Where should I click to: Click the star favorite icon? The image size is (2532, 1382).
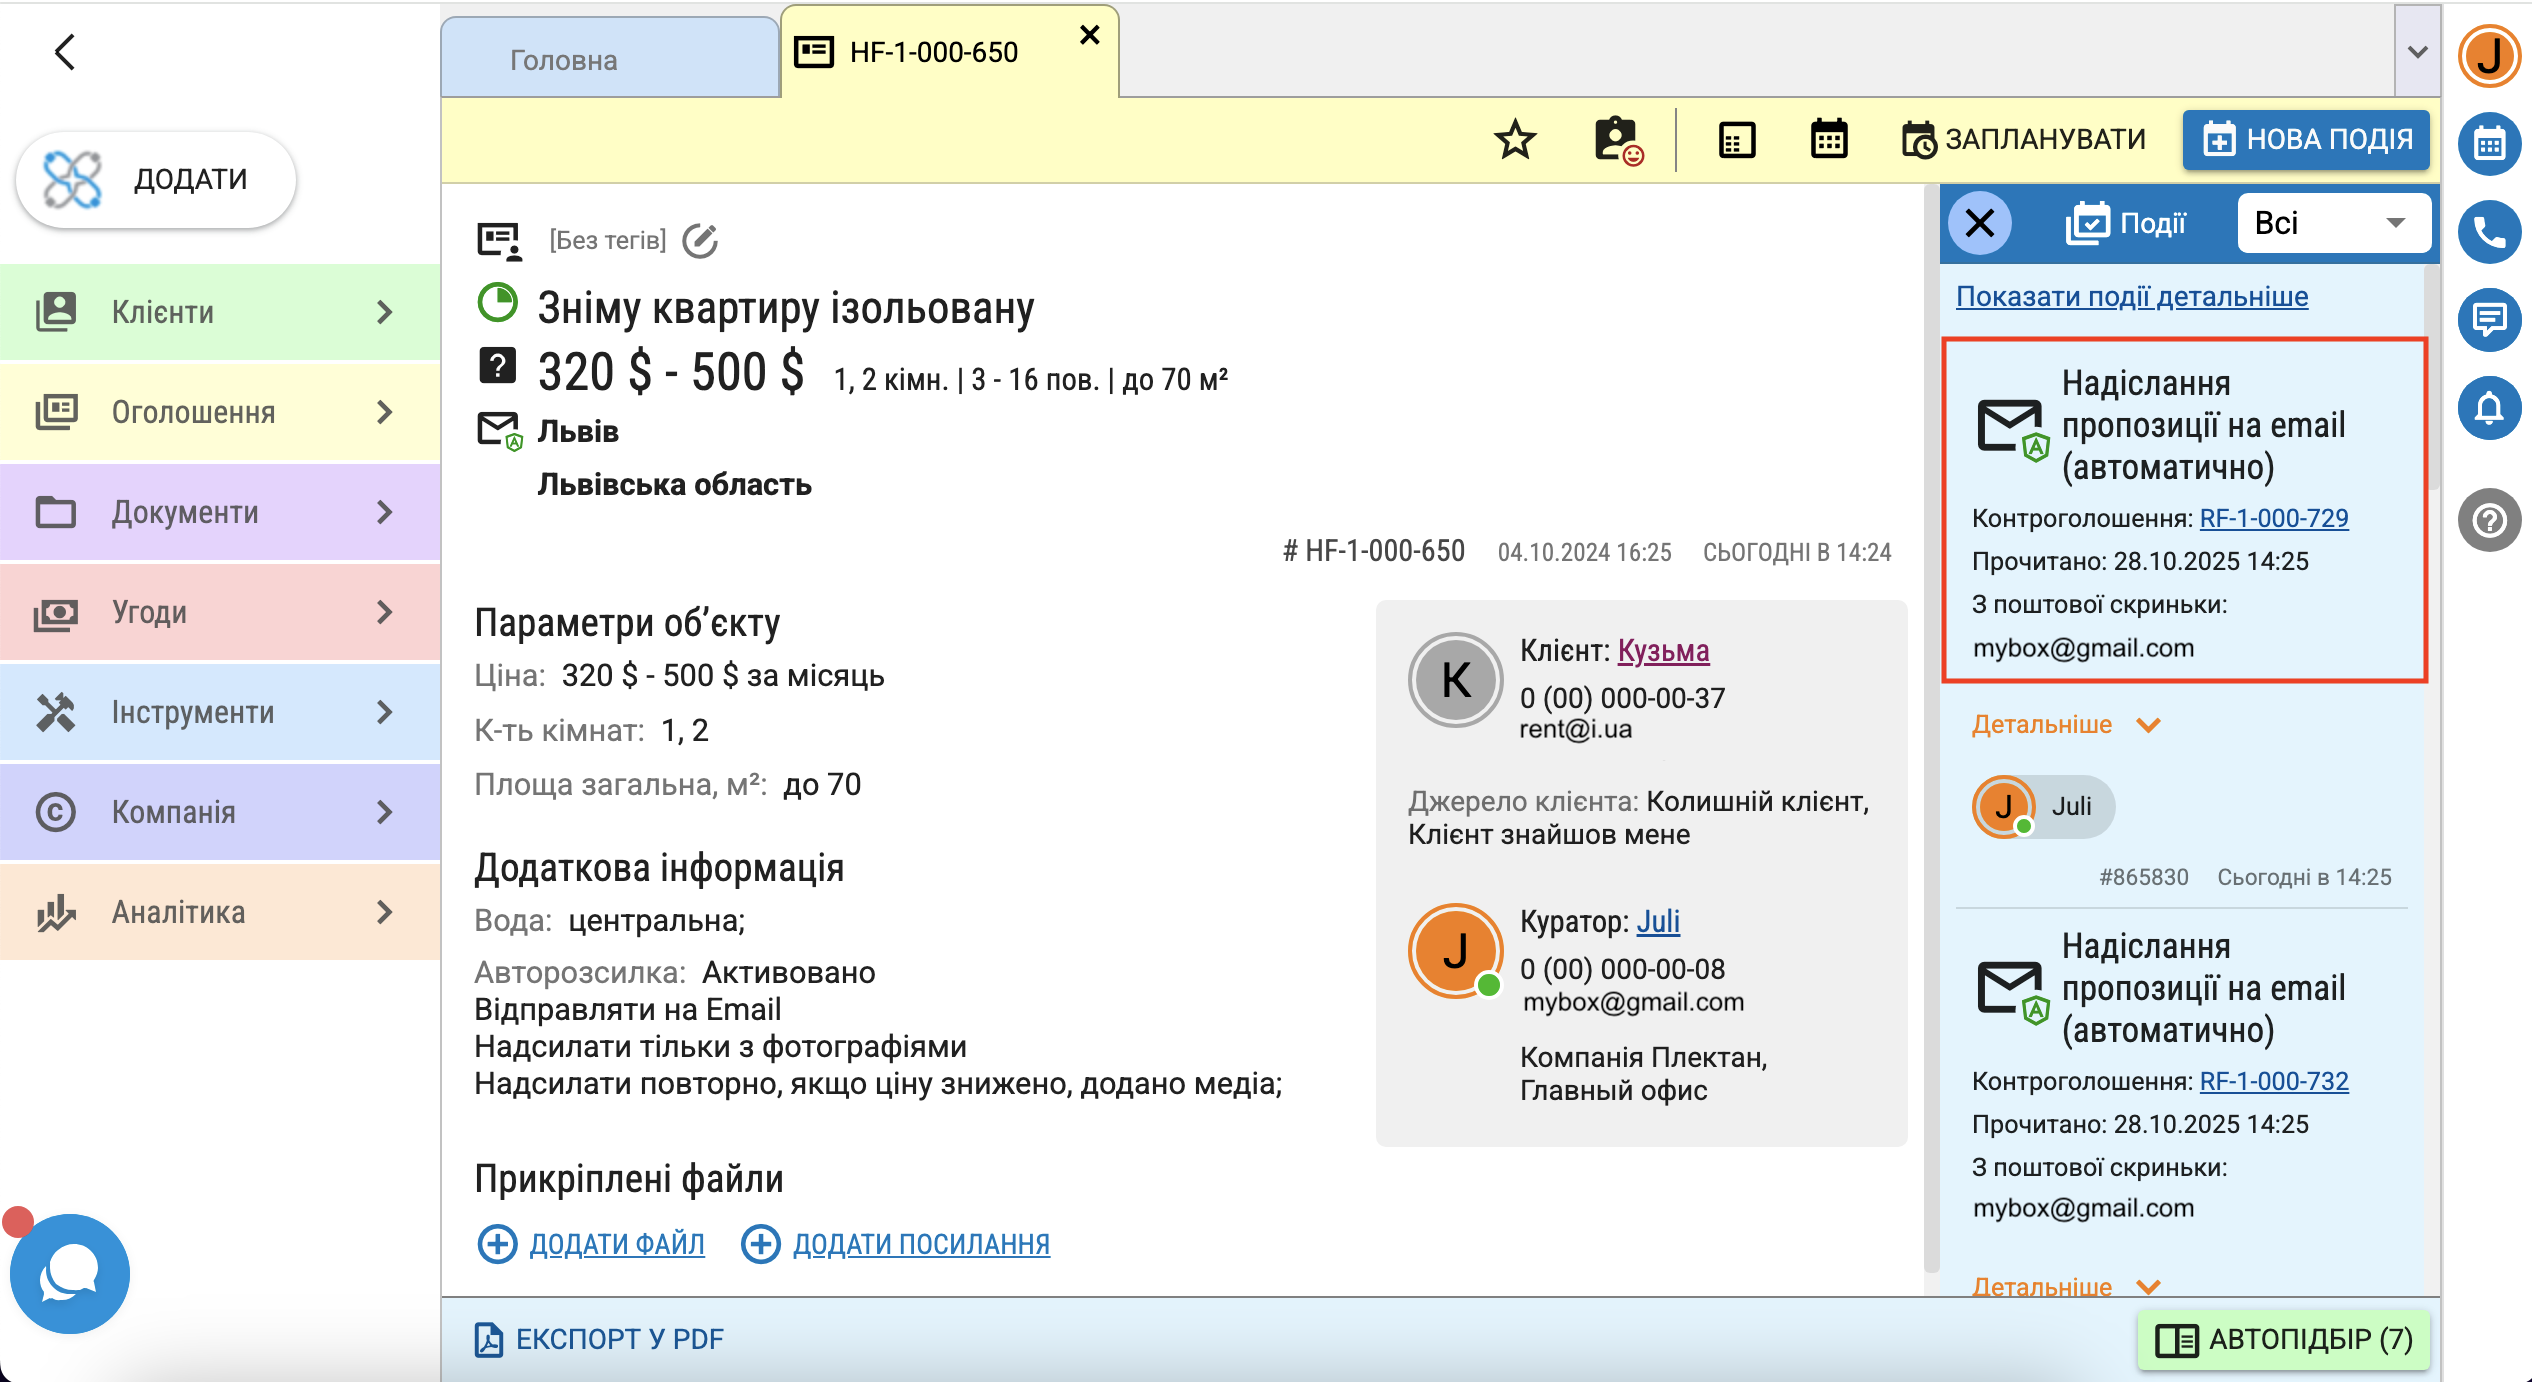[1515, 140]
